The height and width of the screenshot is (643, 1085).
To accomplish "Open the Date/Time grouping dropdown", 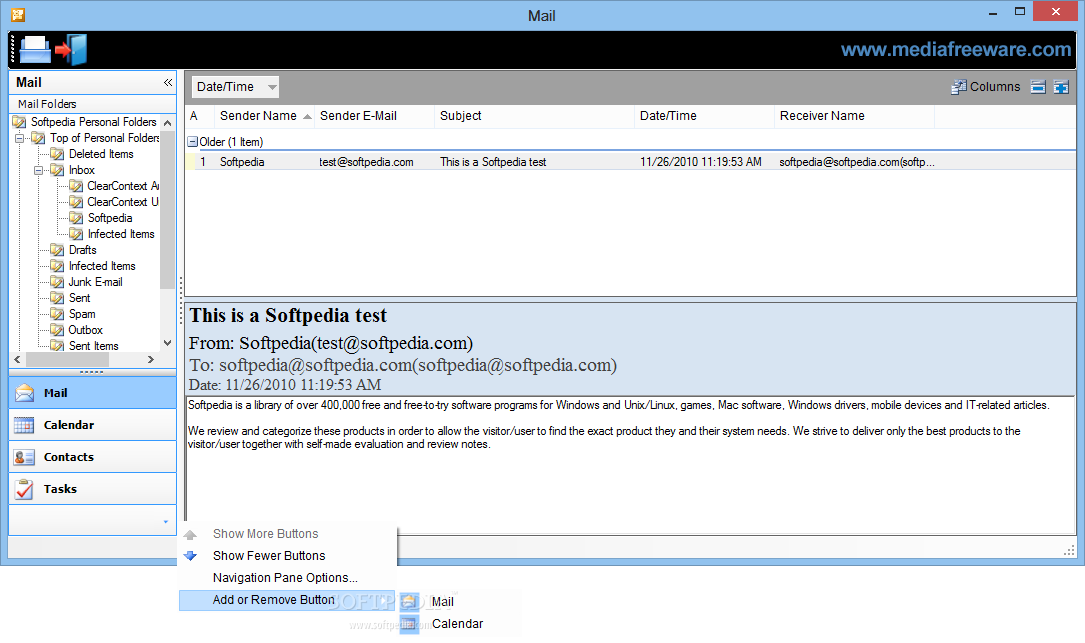I will 235,87.
